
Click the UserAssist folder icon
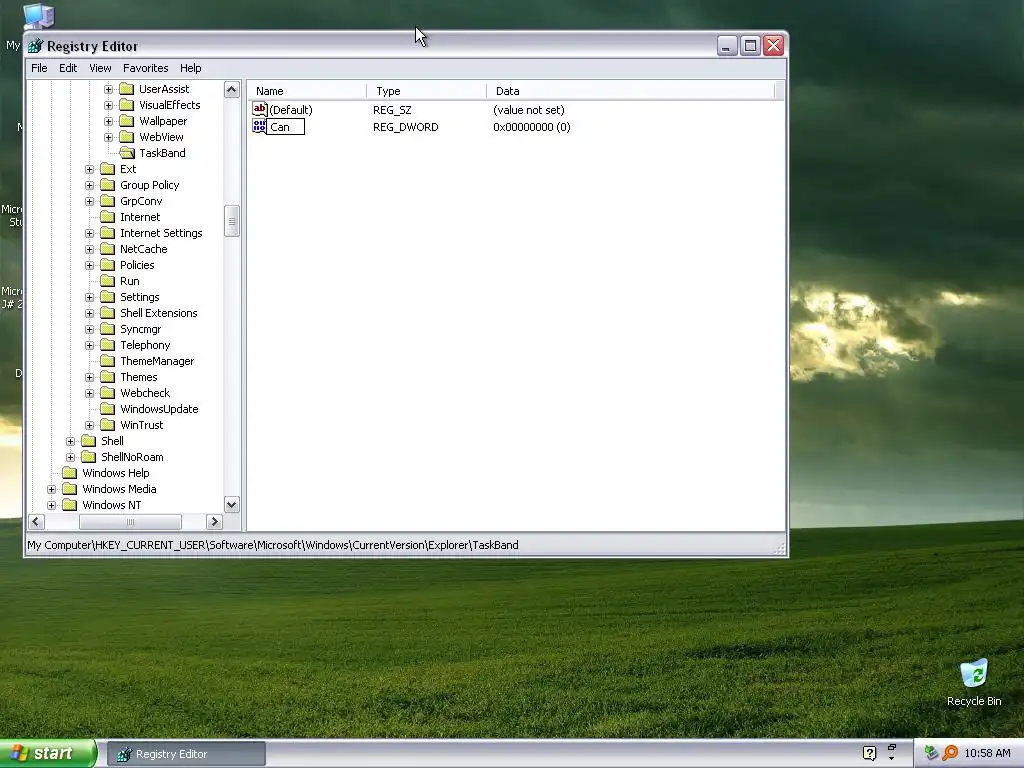pos(127,89)
